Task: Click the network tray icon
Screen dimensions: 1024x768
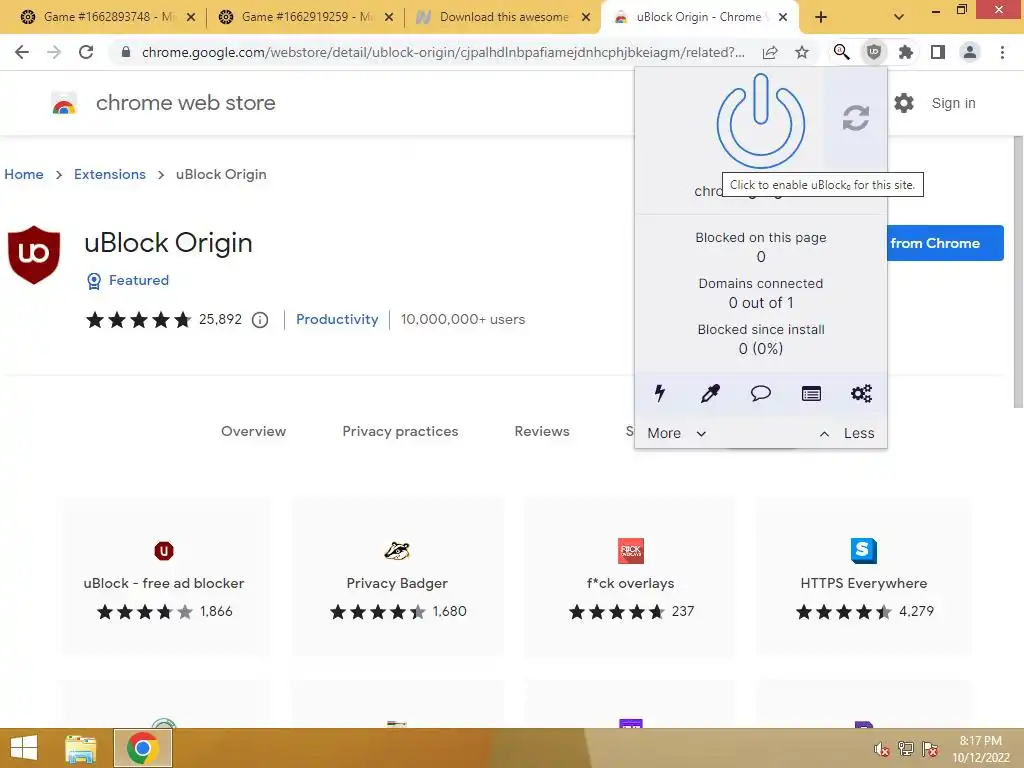Action: click(x=905, y=749)
